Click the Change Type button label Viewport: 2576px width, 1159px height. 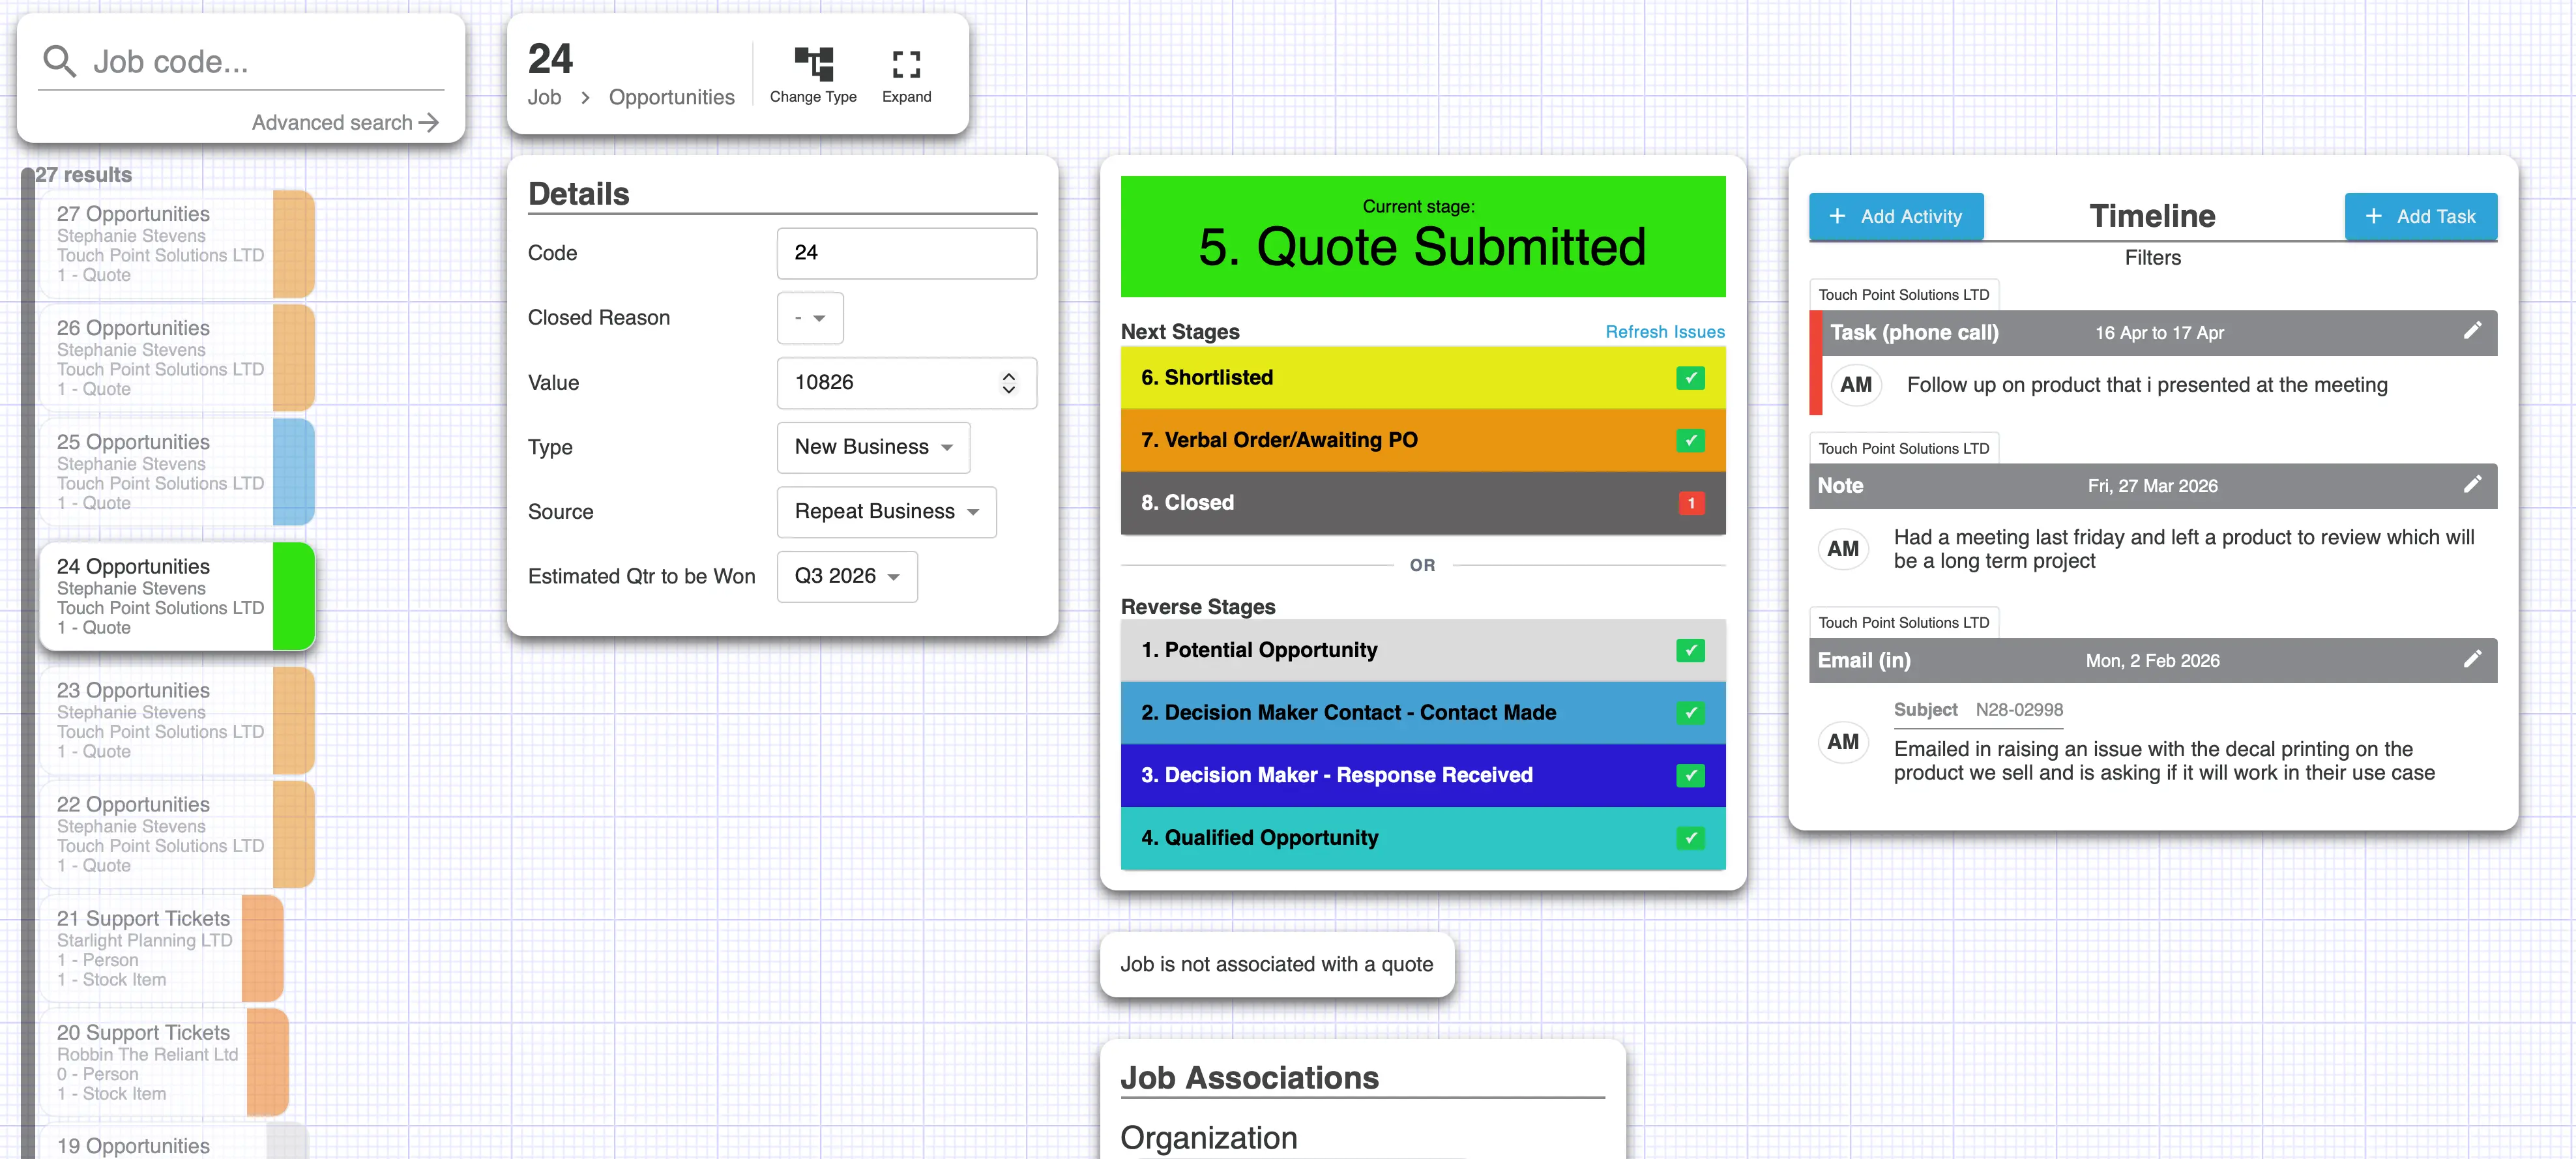[x=813, y=97]
